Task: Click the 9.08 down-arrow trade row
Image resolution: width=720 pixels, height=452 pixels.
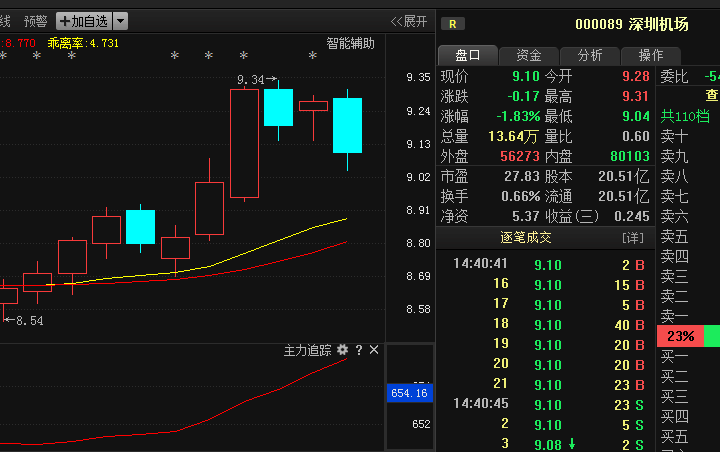Action: tap(546, 444)
